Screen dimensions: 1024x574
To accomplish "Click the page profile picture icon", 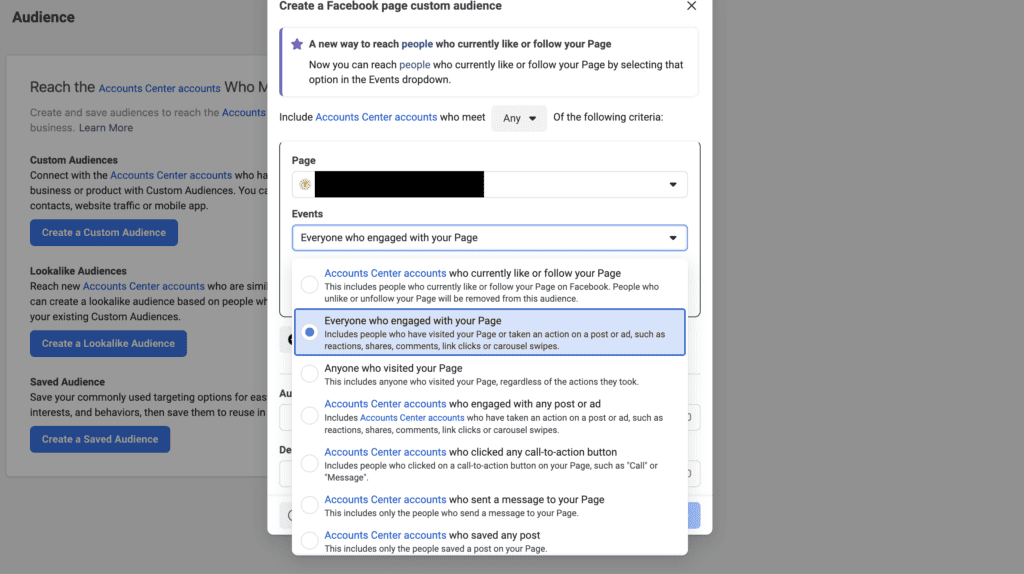I will tap(304, 184).
